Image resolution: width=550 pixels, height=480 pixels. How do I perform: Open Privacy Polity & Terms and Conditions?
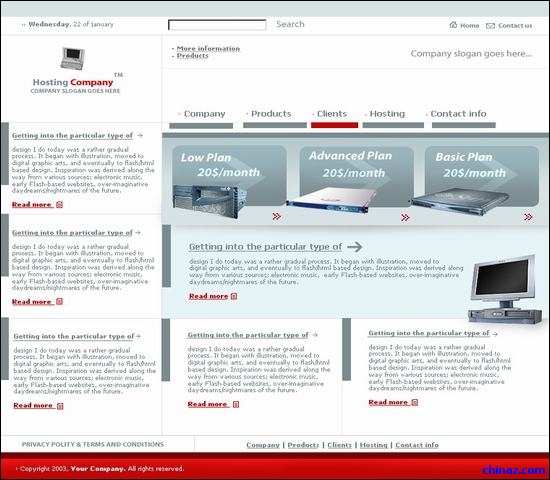[x=93, y=444]
